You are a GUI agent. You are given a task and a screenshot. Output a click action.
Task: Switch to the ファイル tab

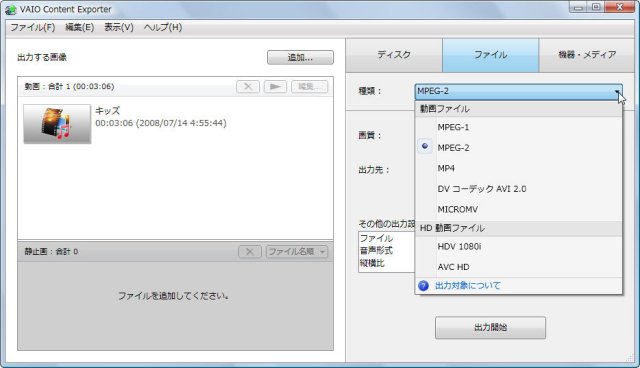491,55
